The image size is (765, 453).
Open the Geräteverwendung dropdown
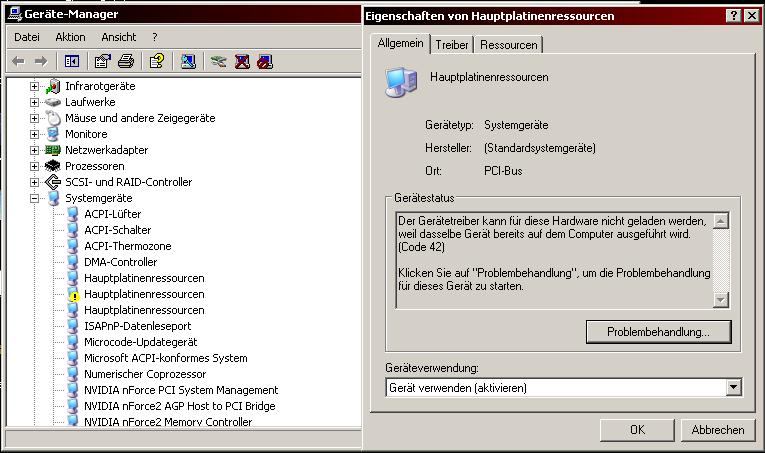coord(733,388)
